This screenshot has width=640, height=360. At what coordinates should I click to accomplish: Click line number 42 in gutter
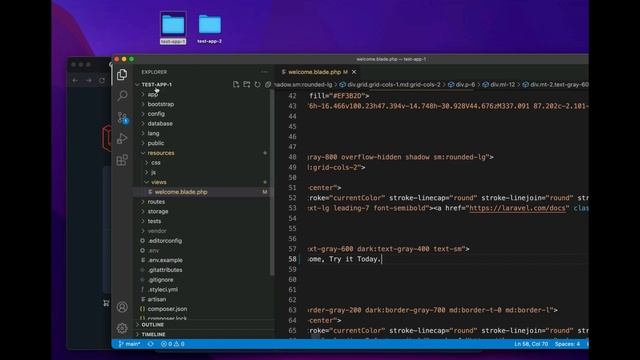292,96
